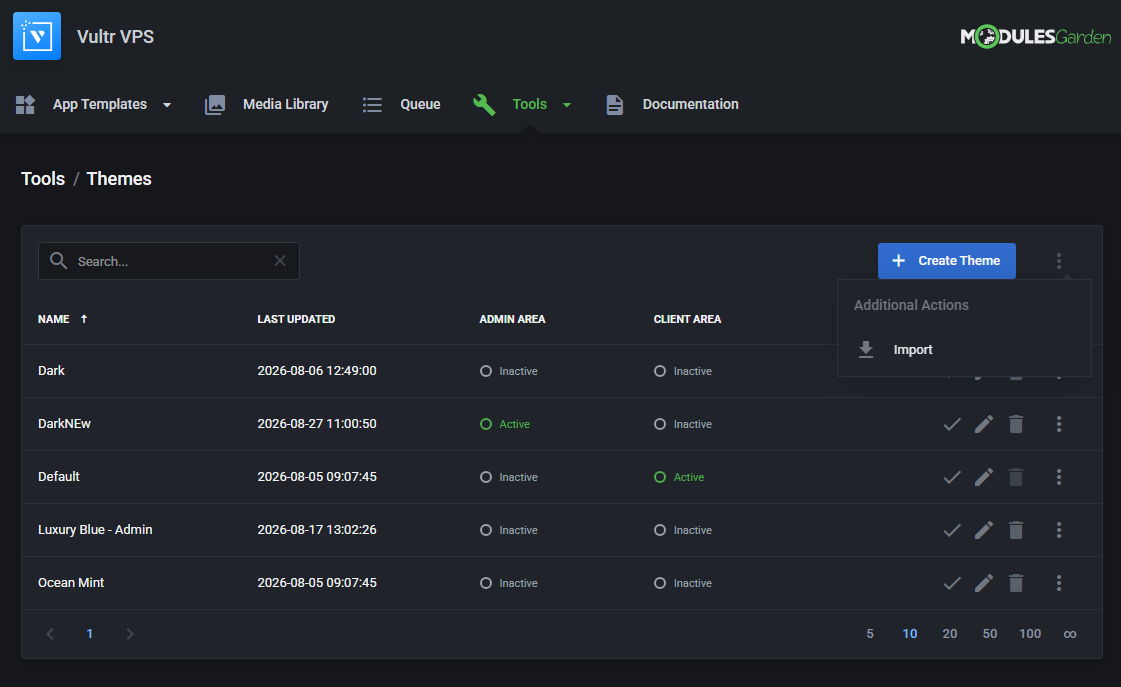This screenshot has width=1121, height=687.
Task: Edit the DarkNEw theme
Action: (x=984, y=424)
